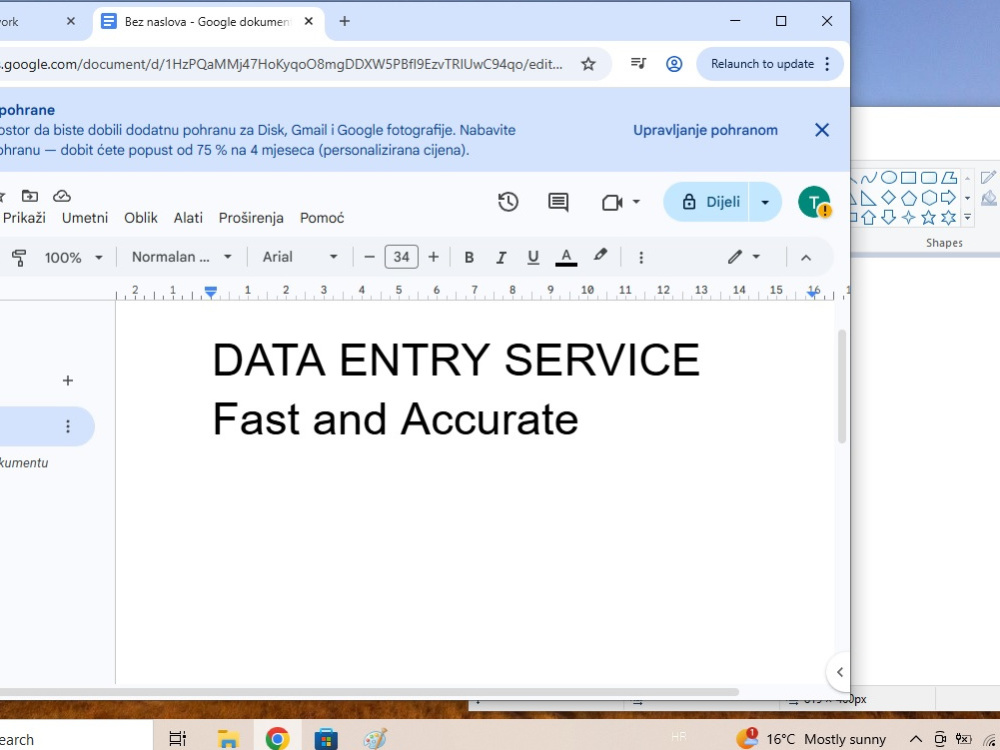Open the Umetni menu
Viewport: 1000px width, 750px height.
pos(85,218)
